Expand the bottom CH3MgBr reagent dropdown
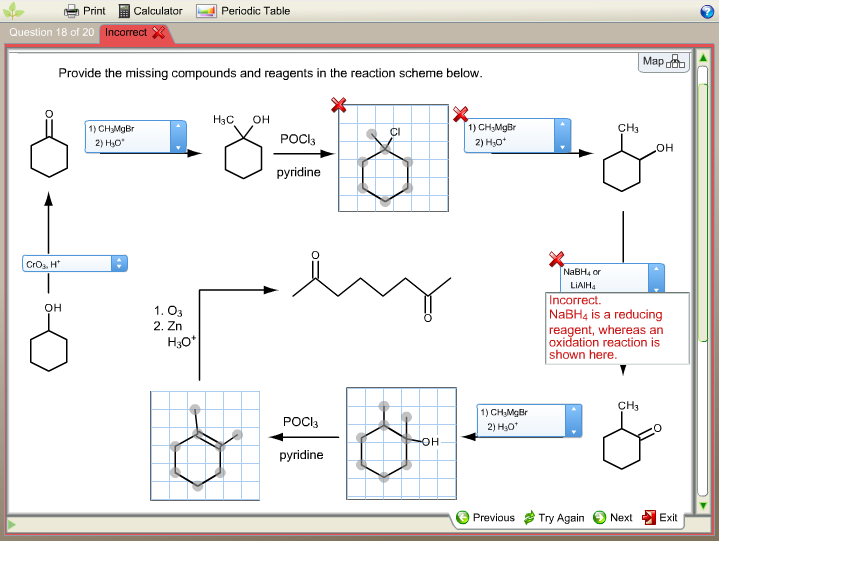The height and width of the screenshot is (576, 864). [572, 421]
